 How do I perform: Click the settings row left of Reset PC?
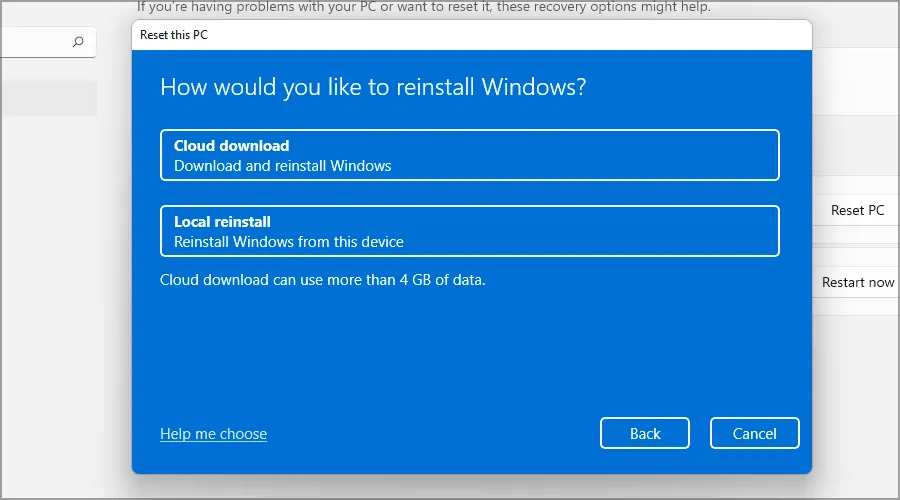click(x=818, y=211)
